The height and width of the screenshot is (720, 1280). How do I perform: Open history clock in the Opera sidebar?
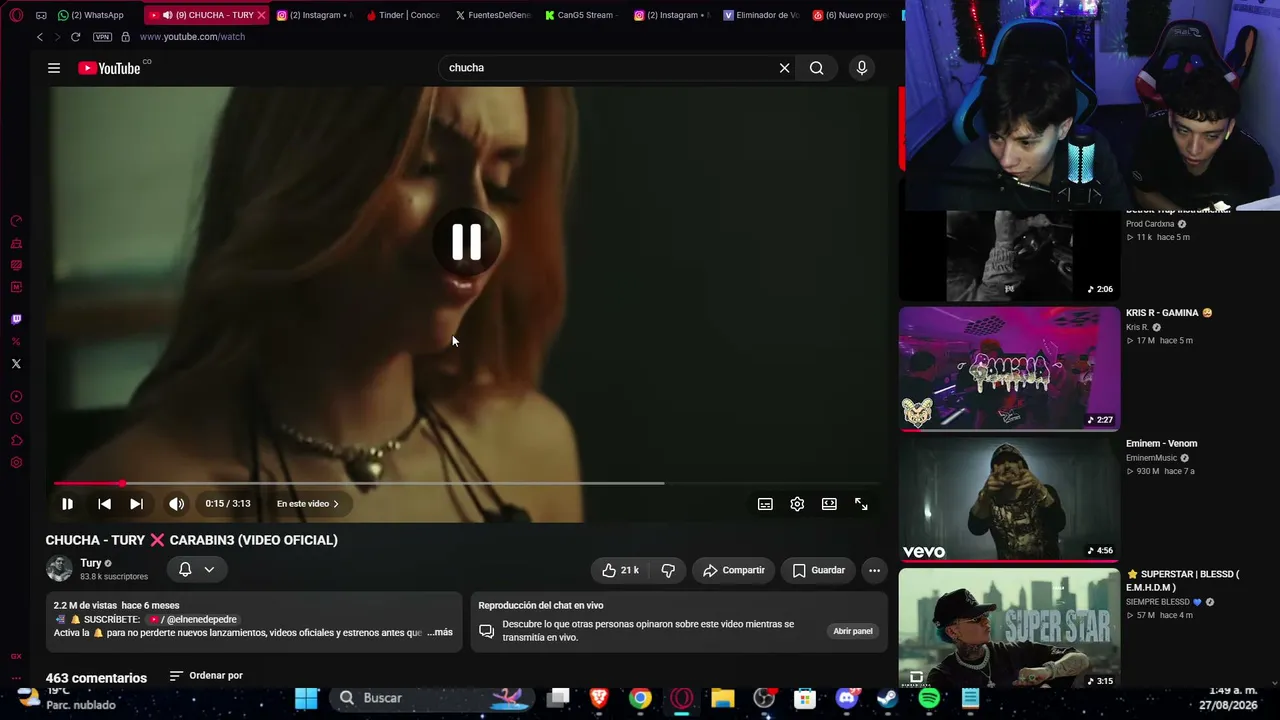coord(16,419)
